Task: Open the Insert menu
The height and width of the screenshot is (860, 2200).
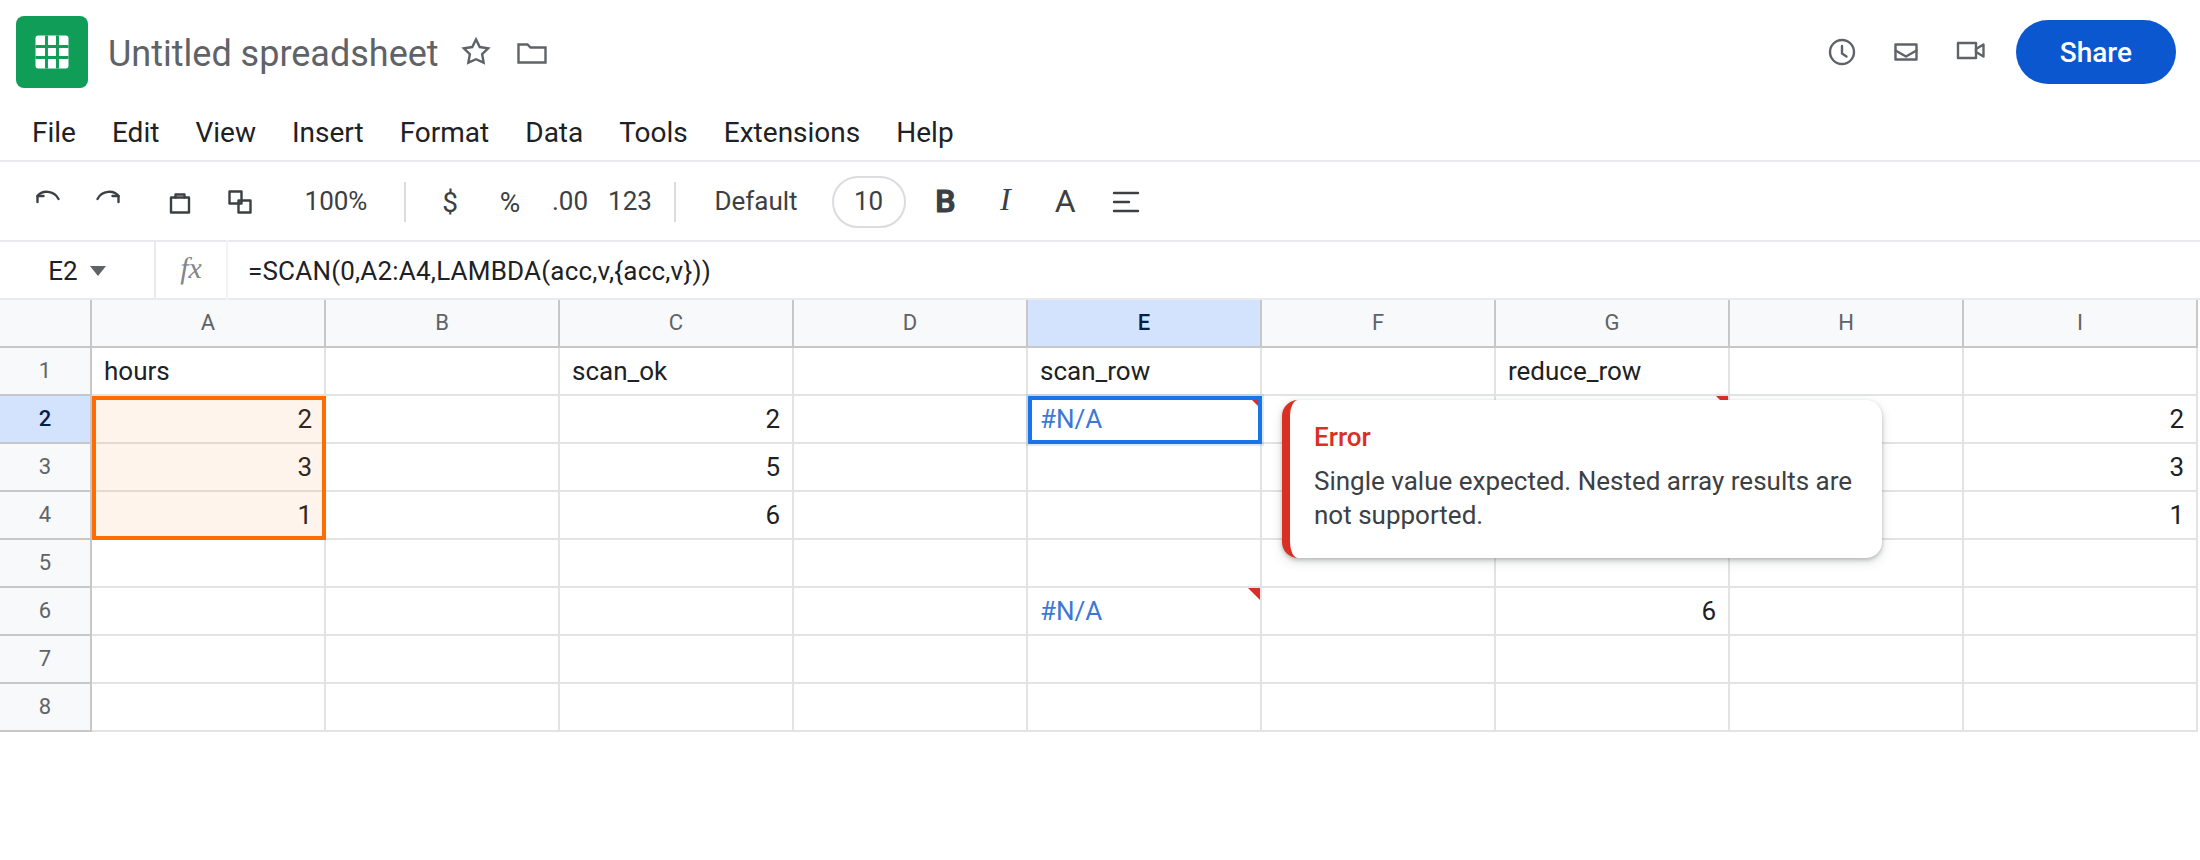Action: 327,132
